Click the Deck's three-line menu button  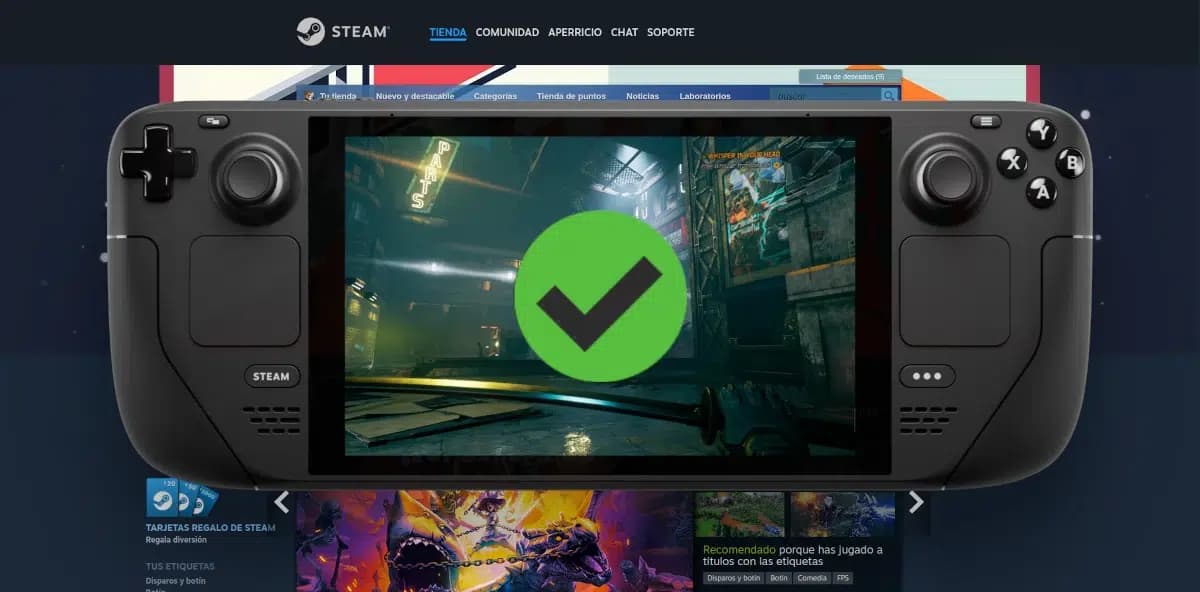986,121
